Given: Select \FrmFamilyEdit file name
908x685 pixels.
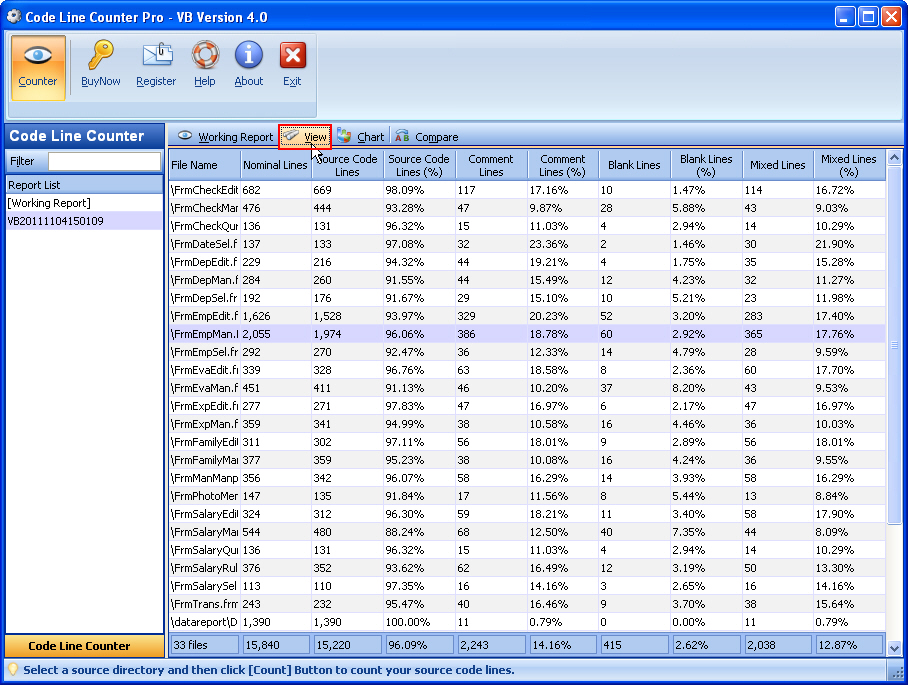Looking at the screenshot, I should (x=204, y=442).
